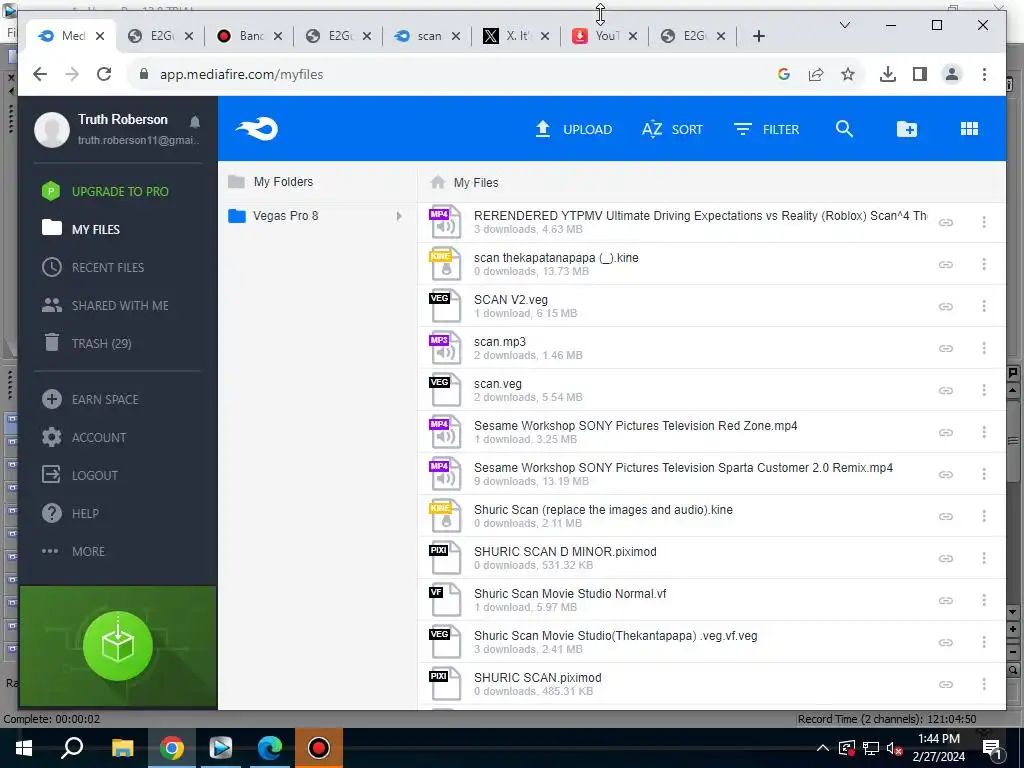The width and height of the screenshot is (1024, 768).
Task: Click Earn Space in sidebar
Action: click(89, 399)
